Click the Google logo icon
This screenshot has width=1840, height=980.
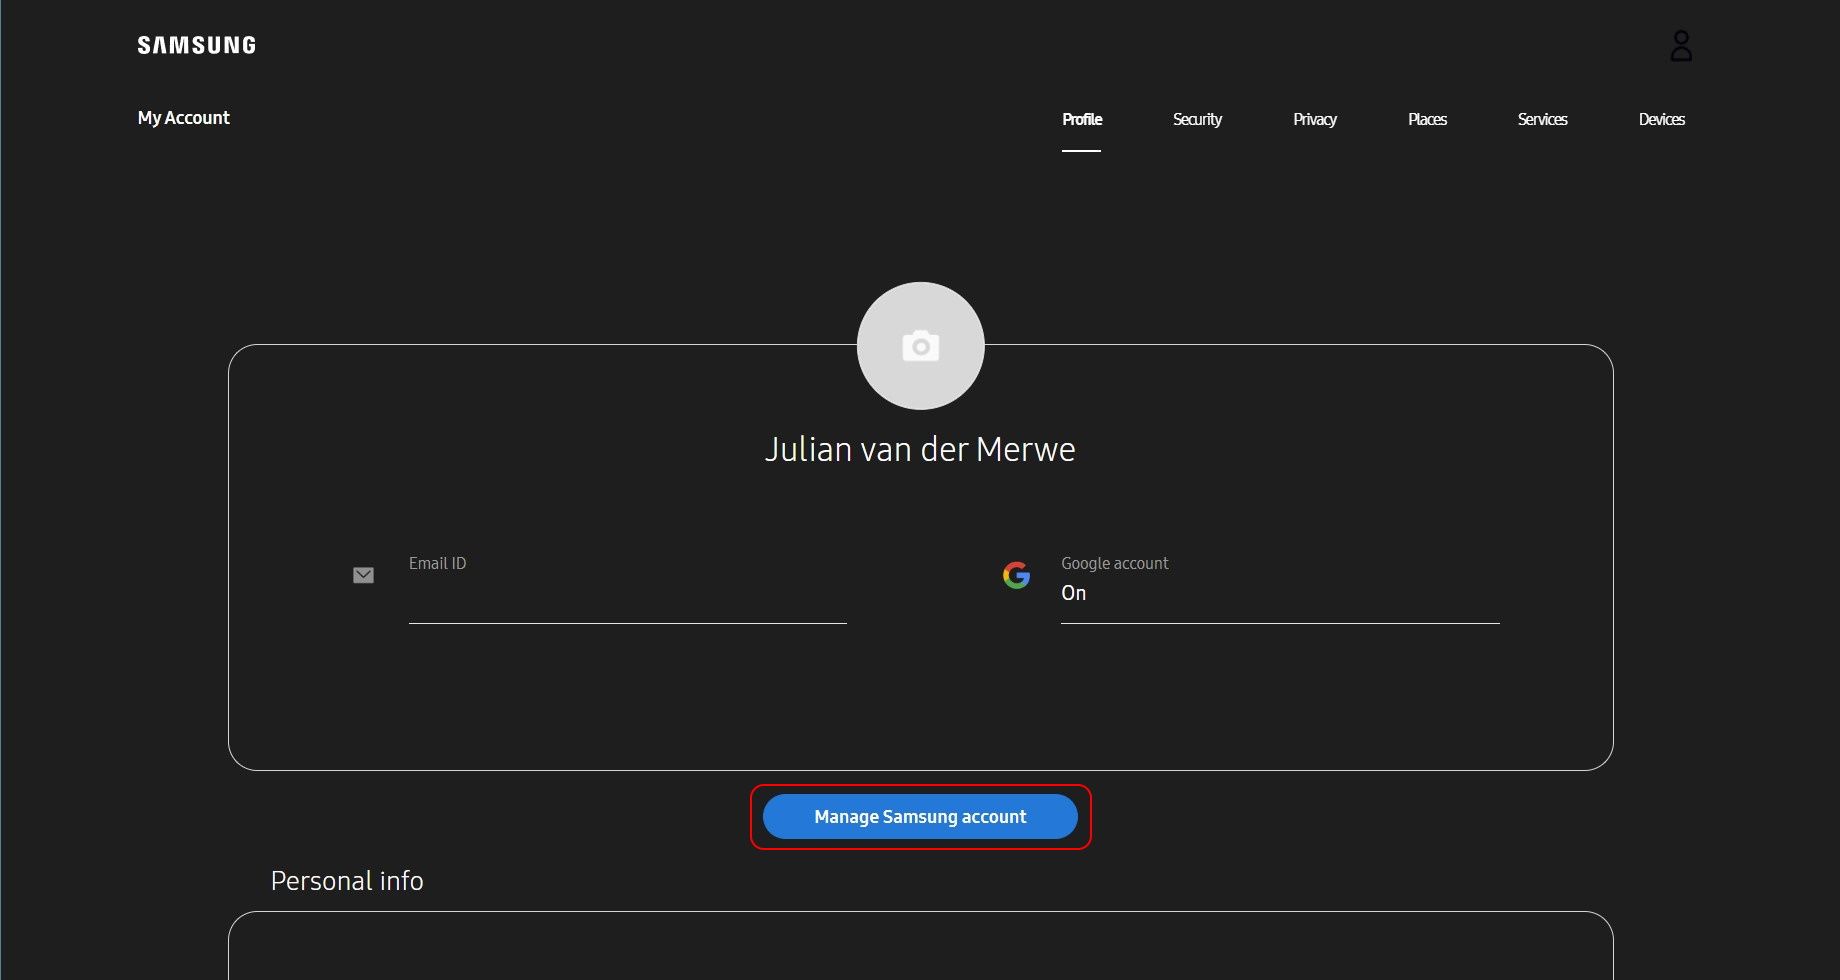tap(1016, 575)
